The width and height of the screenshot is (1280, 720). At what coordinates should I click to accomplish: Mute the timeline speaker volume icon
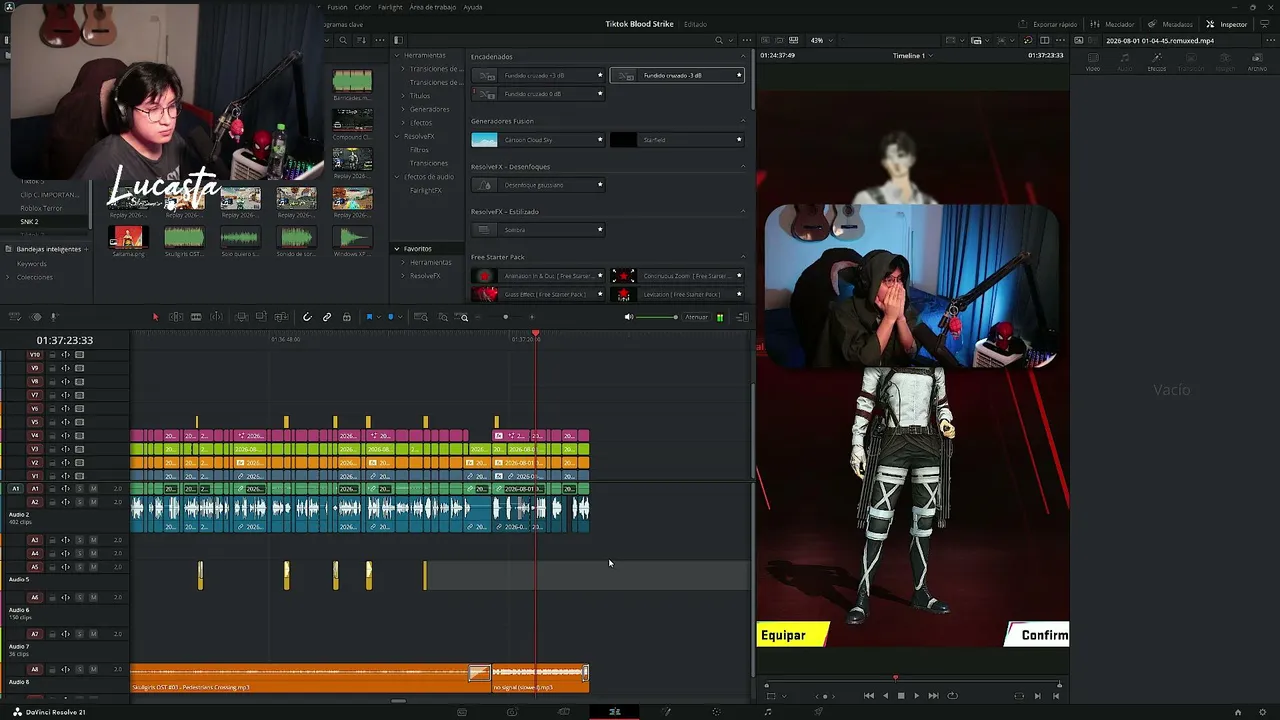(629, 317)
